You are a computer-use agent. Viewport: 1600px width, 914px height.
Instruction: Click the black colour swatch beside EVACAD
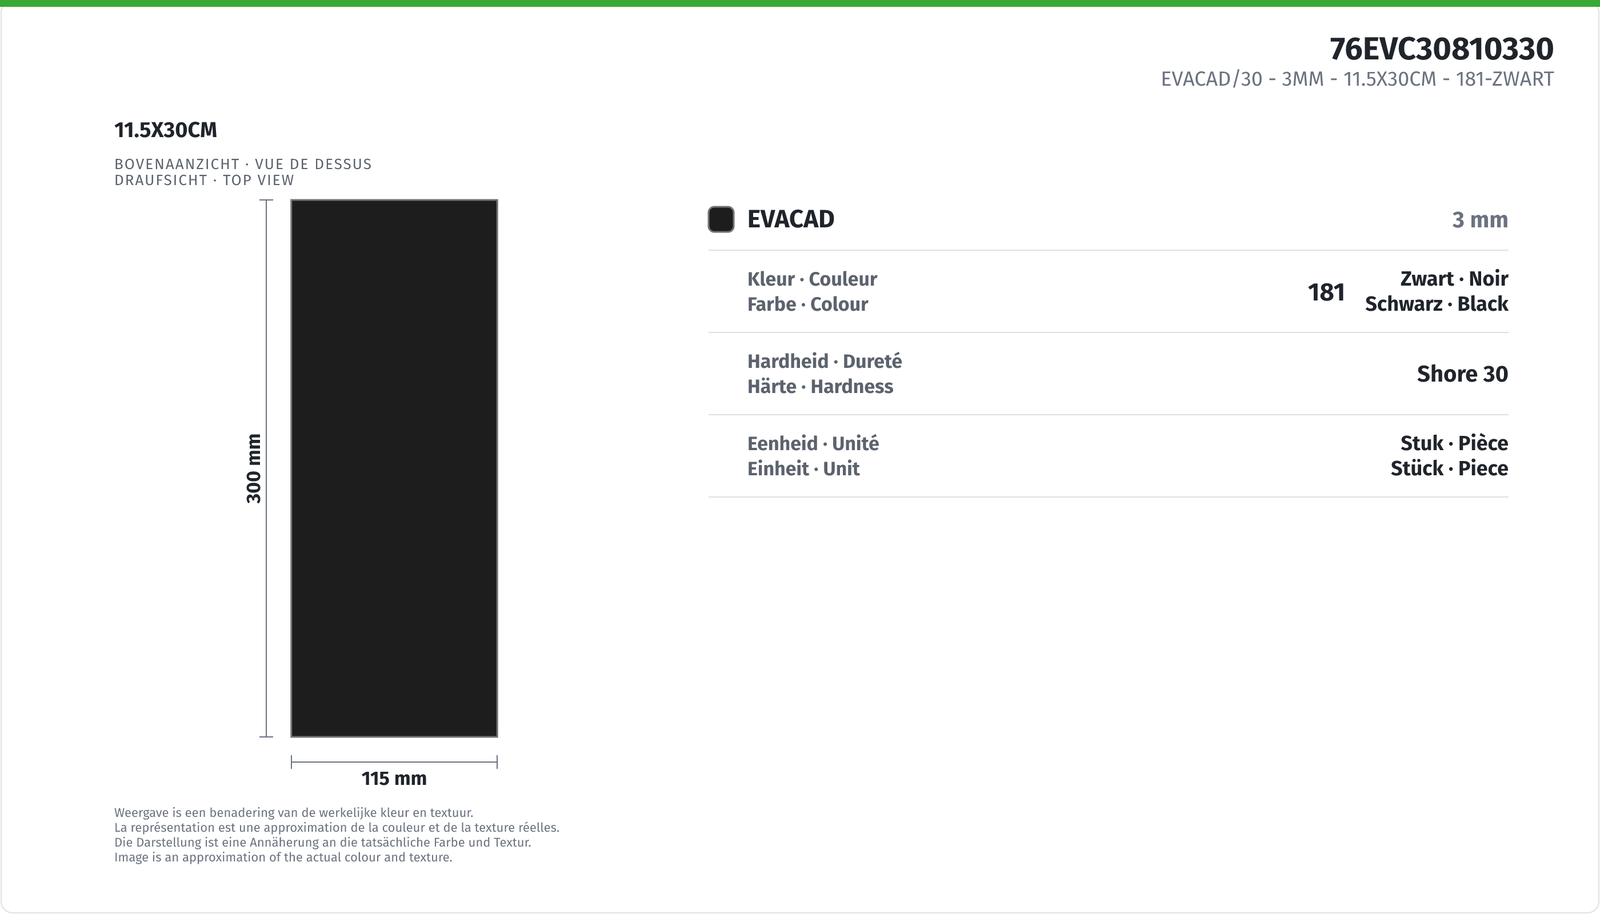click(x=721, y=219)
